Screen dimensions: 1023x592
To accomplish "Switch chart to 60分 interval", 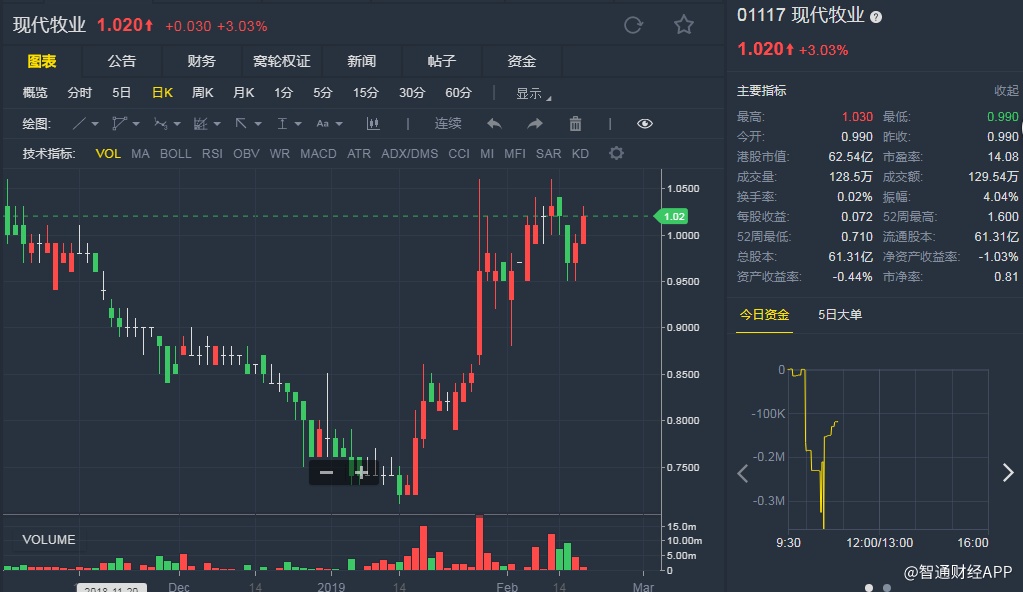I will pyautogui.click(x=458, y=93).
